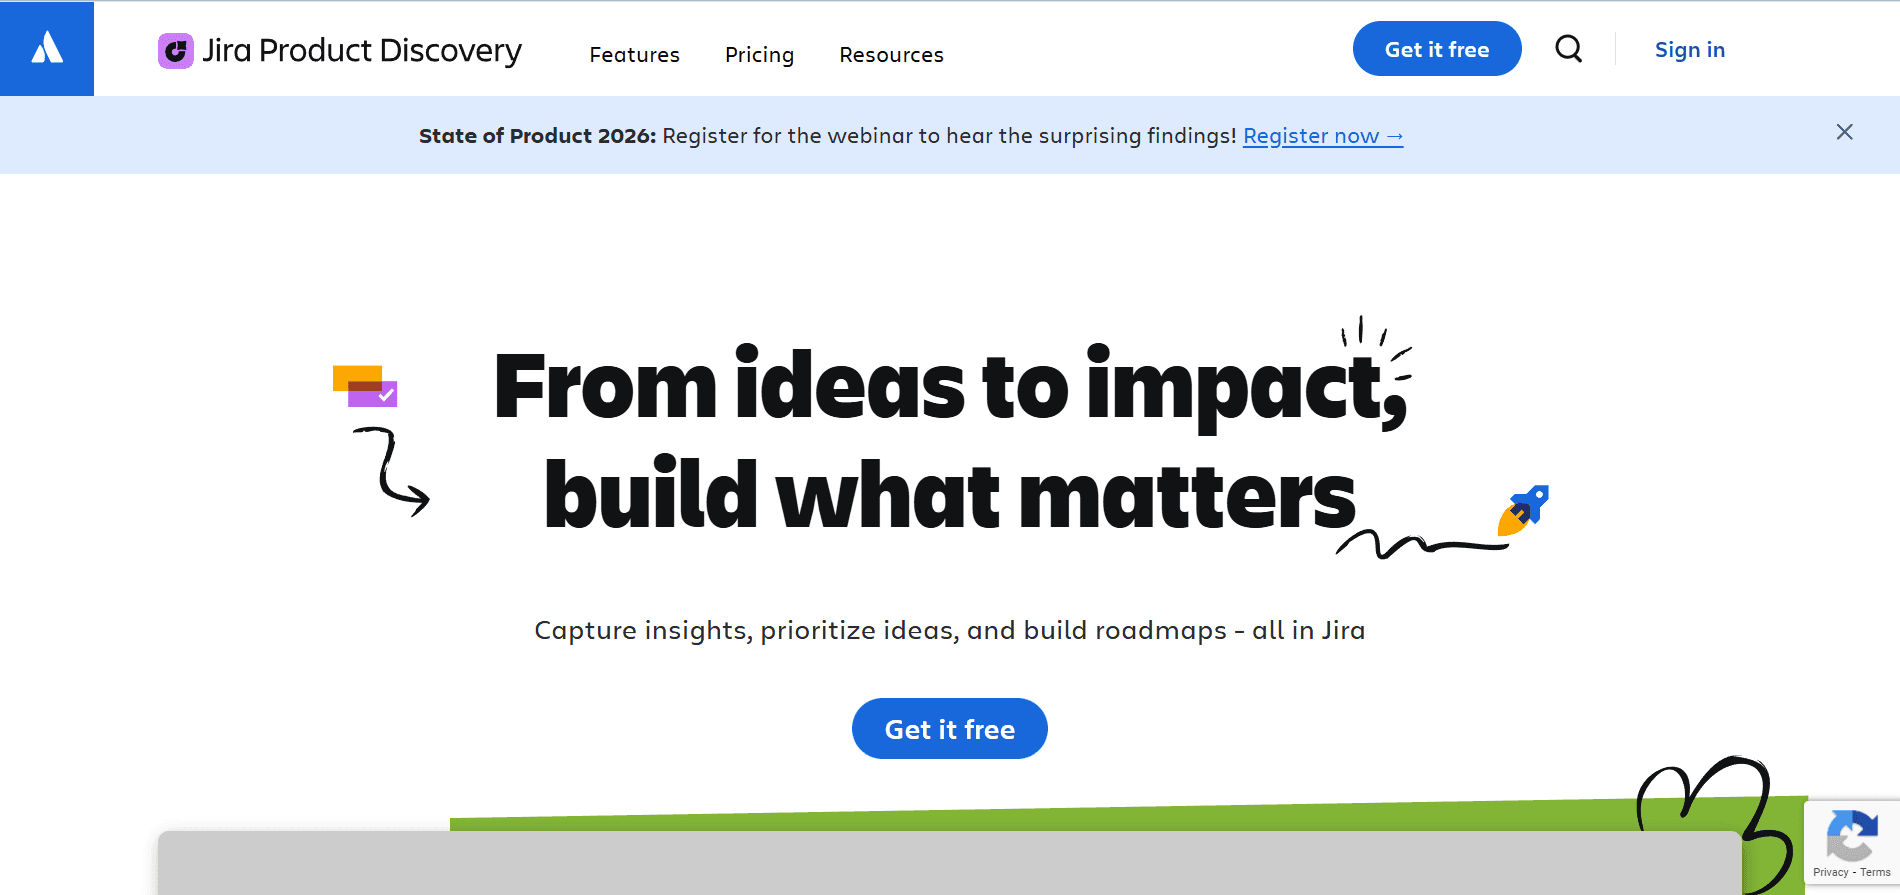Open the Features menu
The width and height of the screenshot is (1900, 895).
(x=634, y=55)
